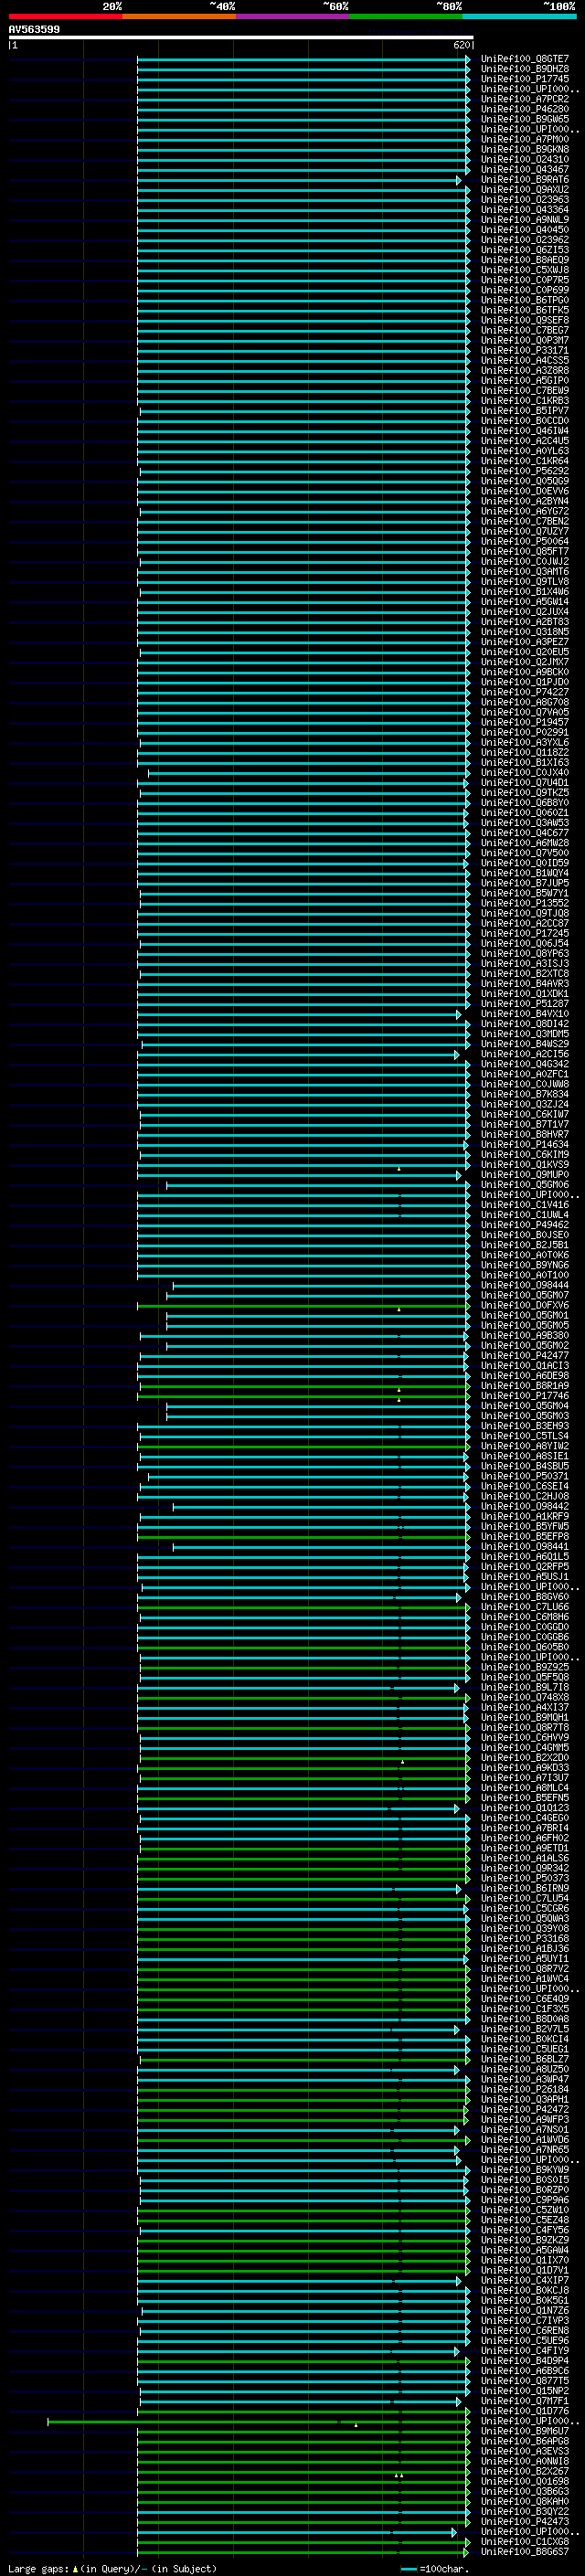
Task: Select hit label UniRef100_B9KYW9
Action: [x=525, y=2170]
